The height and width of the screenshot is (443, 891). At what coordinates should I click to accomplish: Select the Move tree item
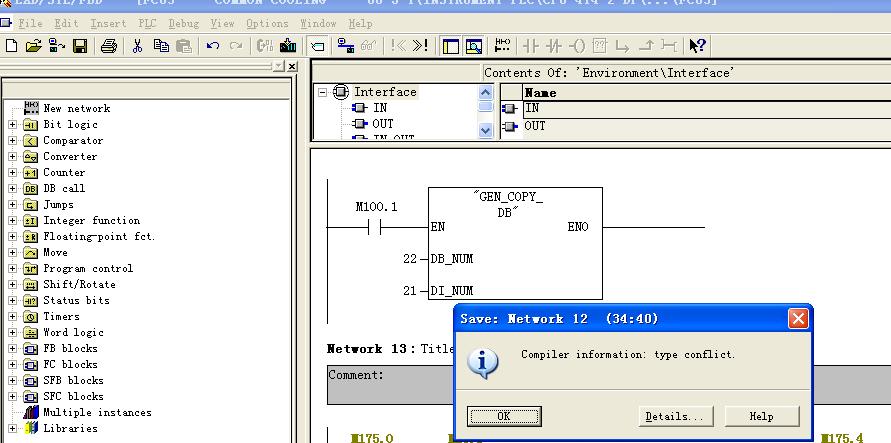click(56, 252)
